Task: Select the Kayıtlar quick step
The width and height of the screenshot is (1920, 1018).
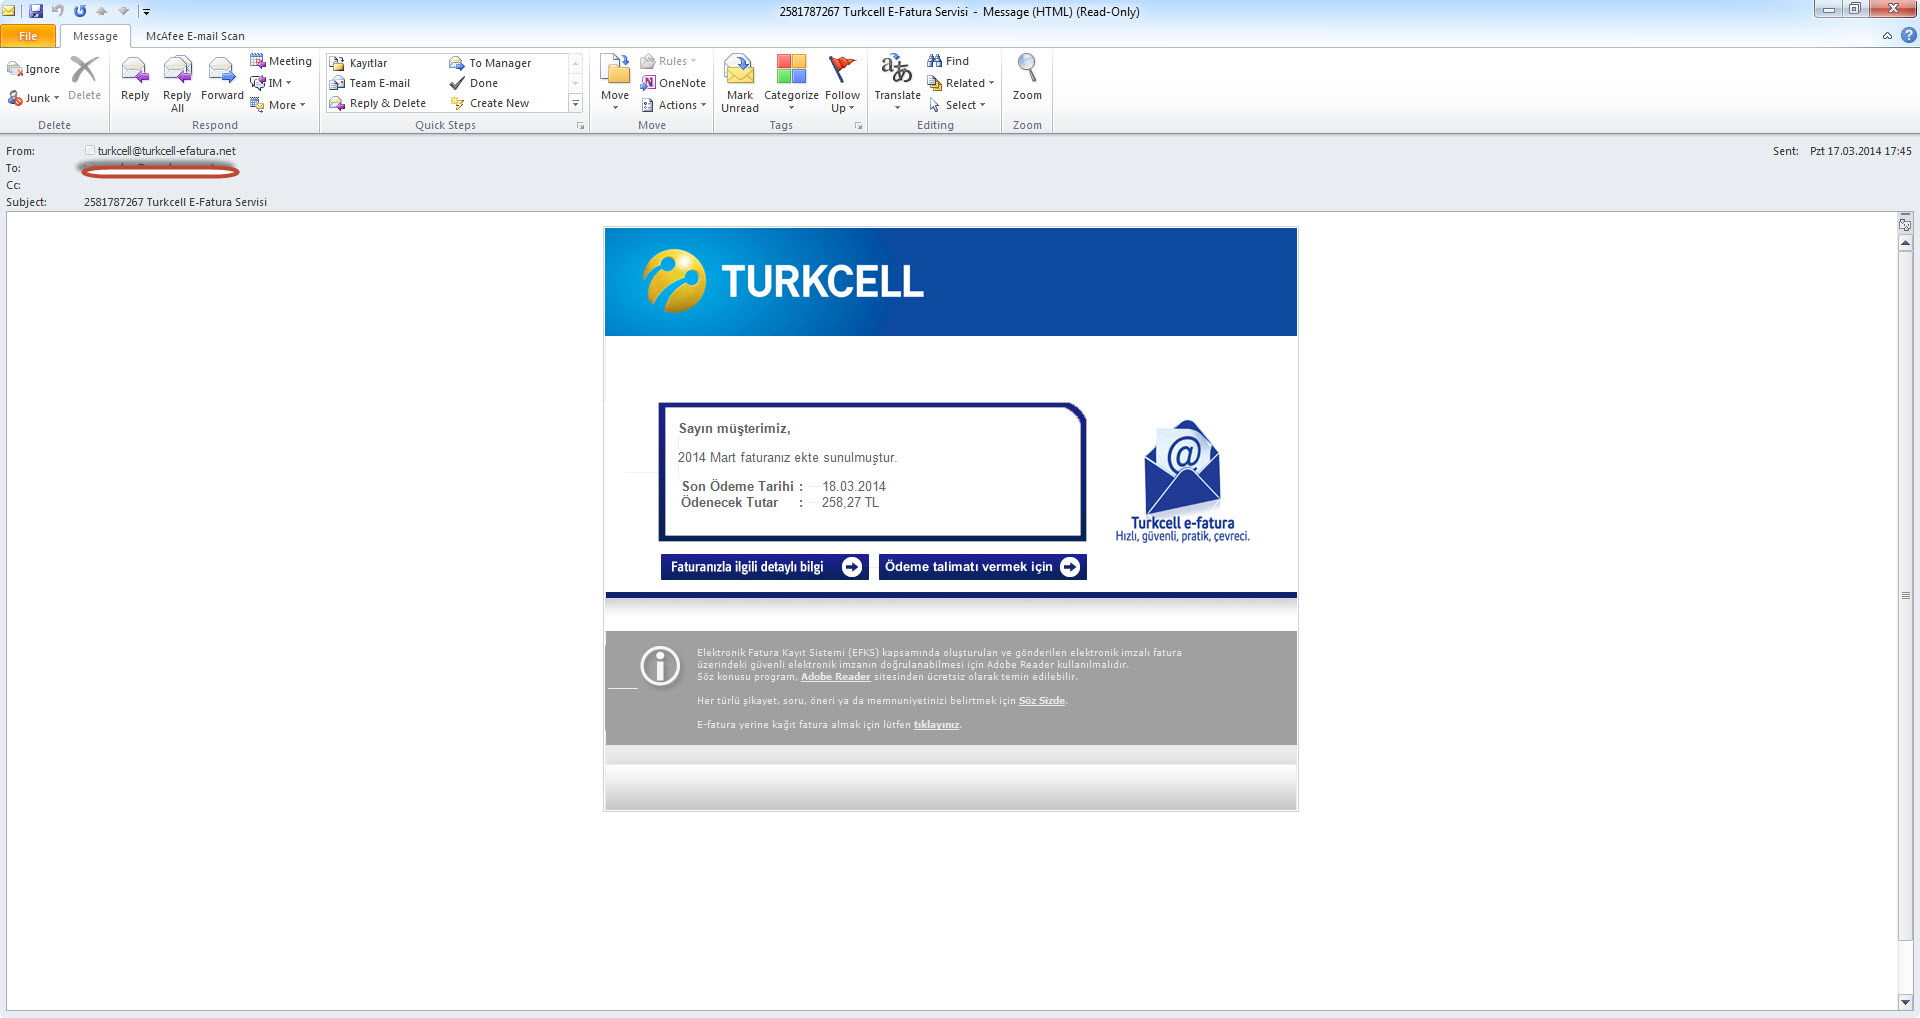Action: (x=358, y=63)
